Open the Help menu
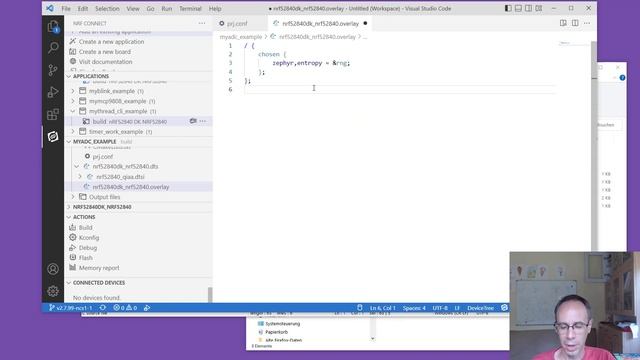The height and width of the screenshot is (360, 640). pyautogui.click(x=215, y=9)
